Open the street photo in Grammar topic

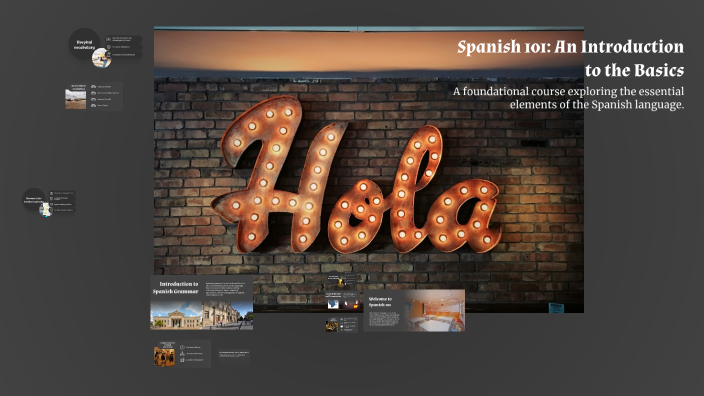tap(228, 315)
